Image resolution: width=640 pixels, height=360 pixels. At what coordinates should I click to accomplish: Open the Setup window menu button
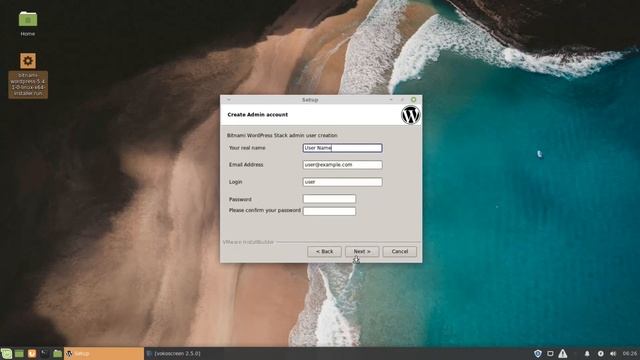pos(229,100)
